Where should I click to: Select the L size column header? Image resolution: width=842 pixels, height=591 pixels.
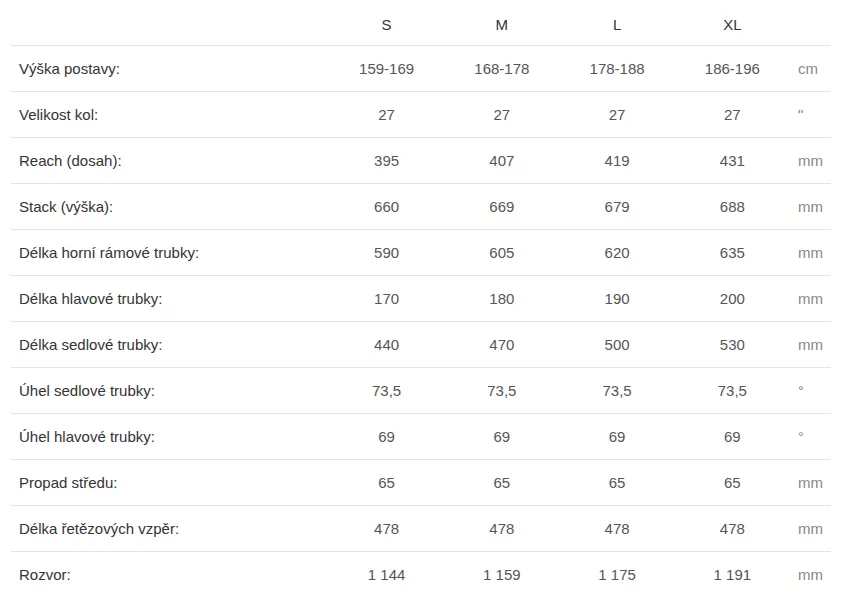tap(617, 25)
